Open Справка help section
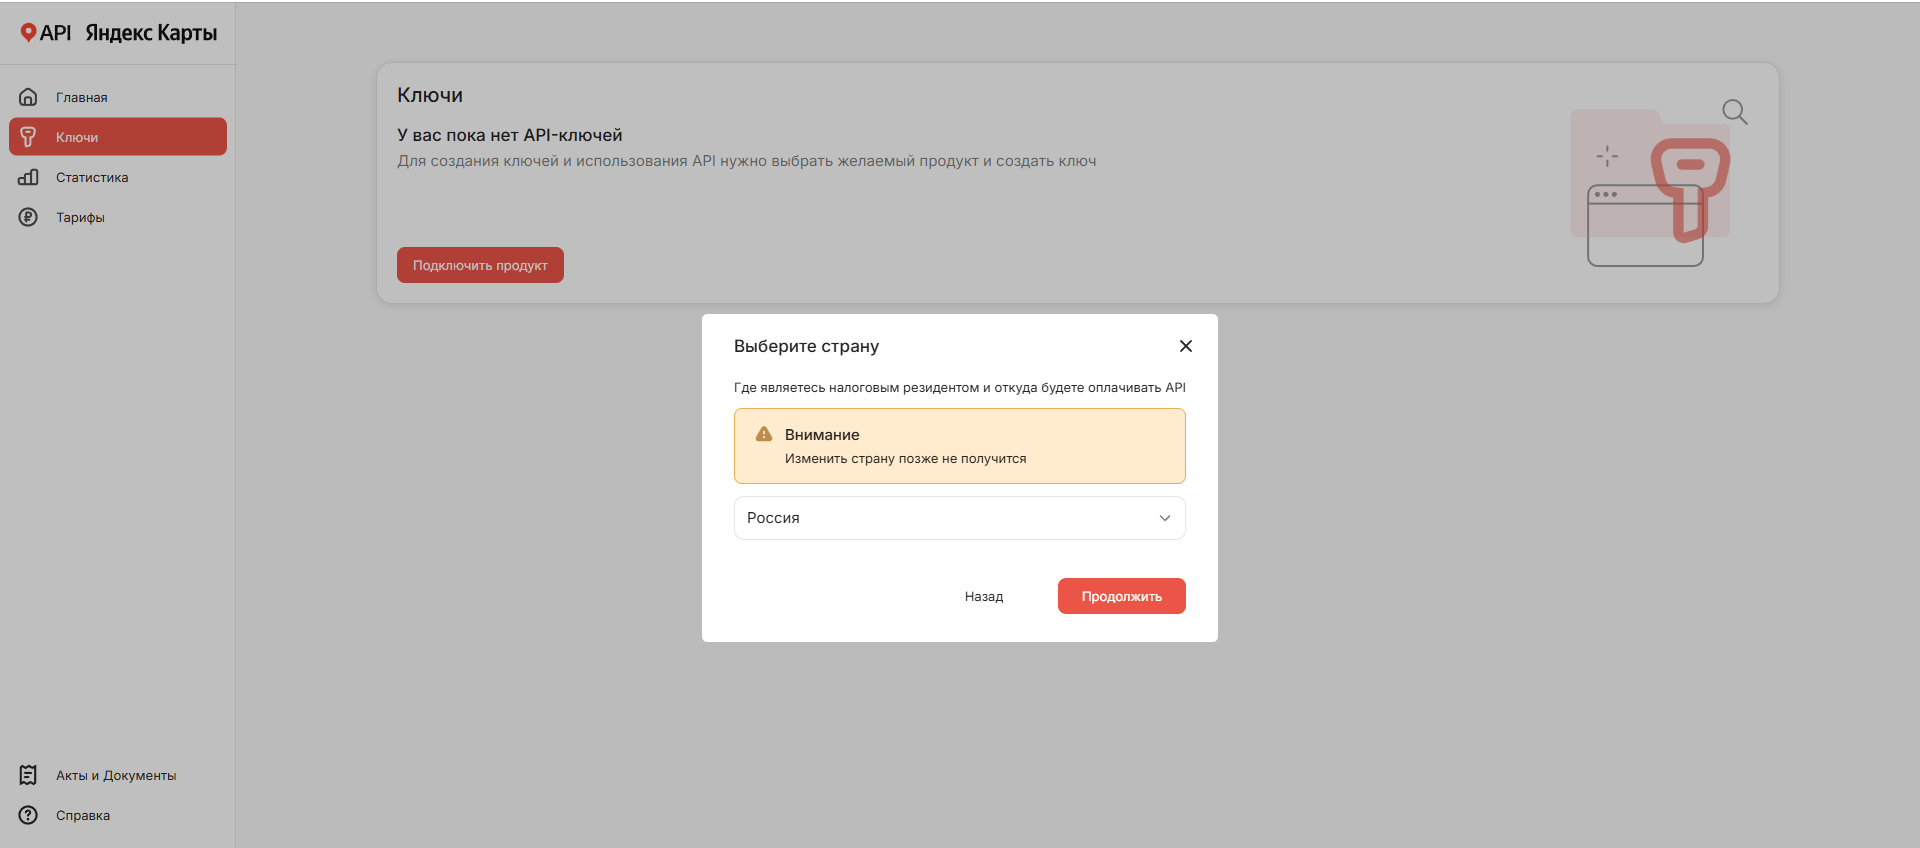Screen dimensions: 1920x848 point(118,815)
